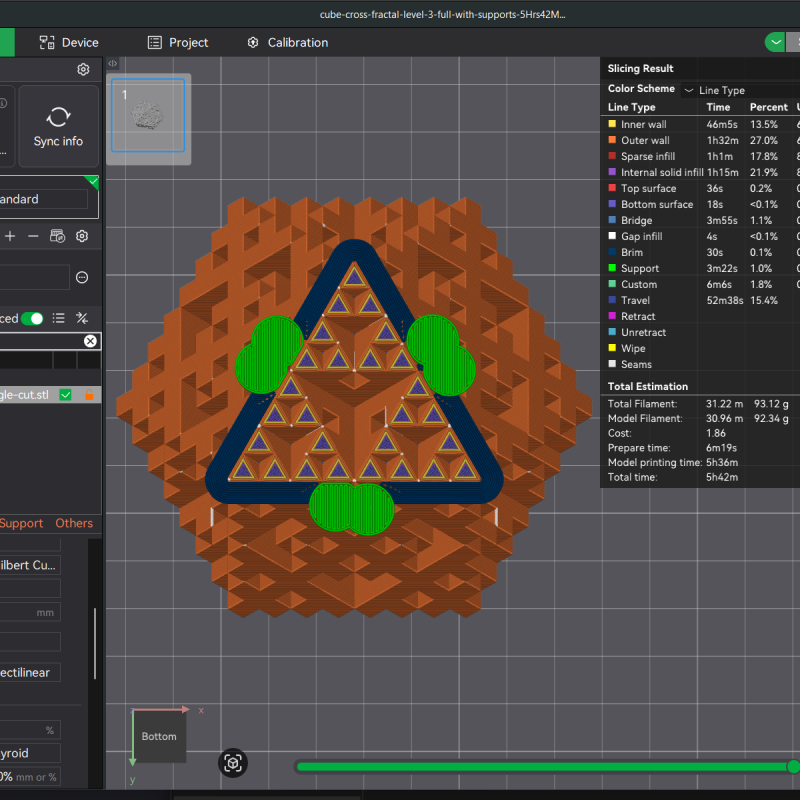Image resolution: width=800 pixels, height=800 pixels.
Task: Select the Others tab in settings panel
Action: coord(74,523)
